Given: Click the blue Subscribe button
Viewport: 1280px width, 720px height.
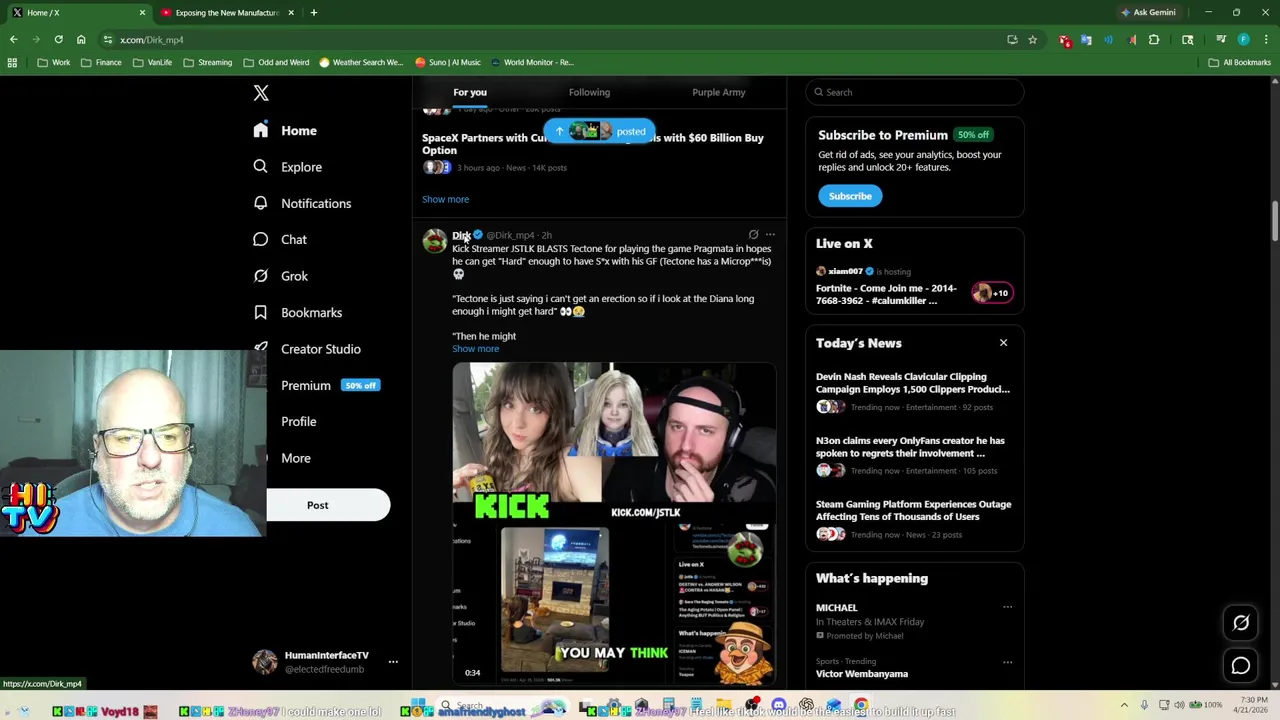Looking at the screenshot, I should (x=850, y=196).
